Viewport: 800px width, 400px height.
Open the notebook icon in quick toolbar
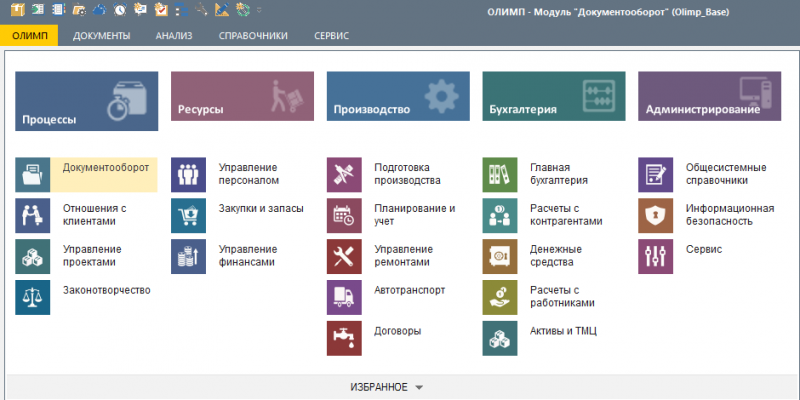pyautogui.click(x=58, y=9)
